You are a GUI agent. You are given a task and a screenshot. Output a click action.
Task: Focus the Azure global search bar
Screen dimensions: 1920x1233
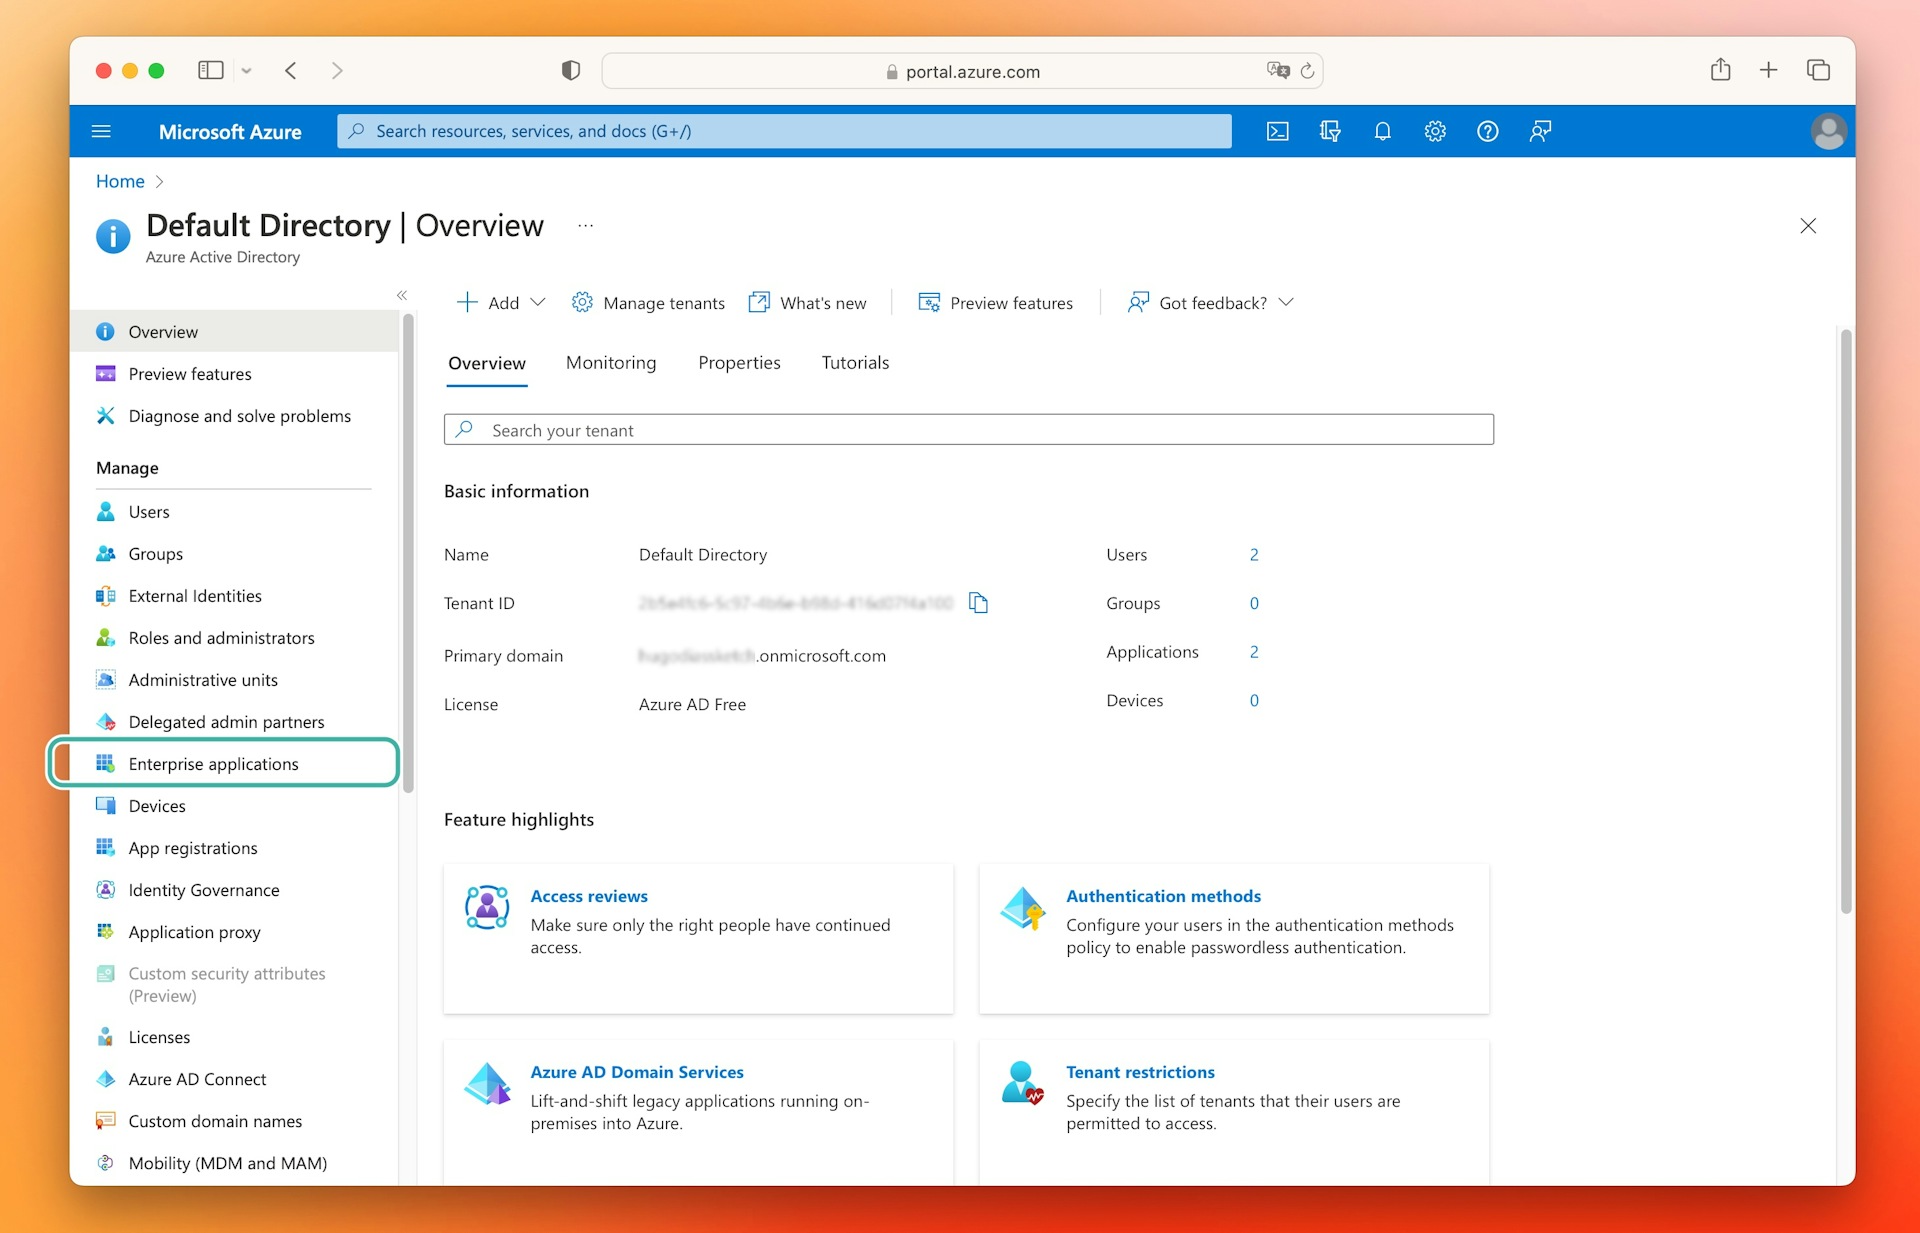[785, 131]
